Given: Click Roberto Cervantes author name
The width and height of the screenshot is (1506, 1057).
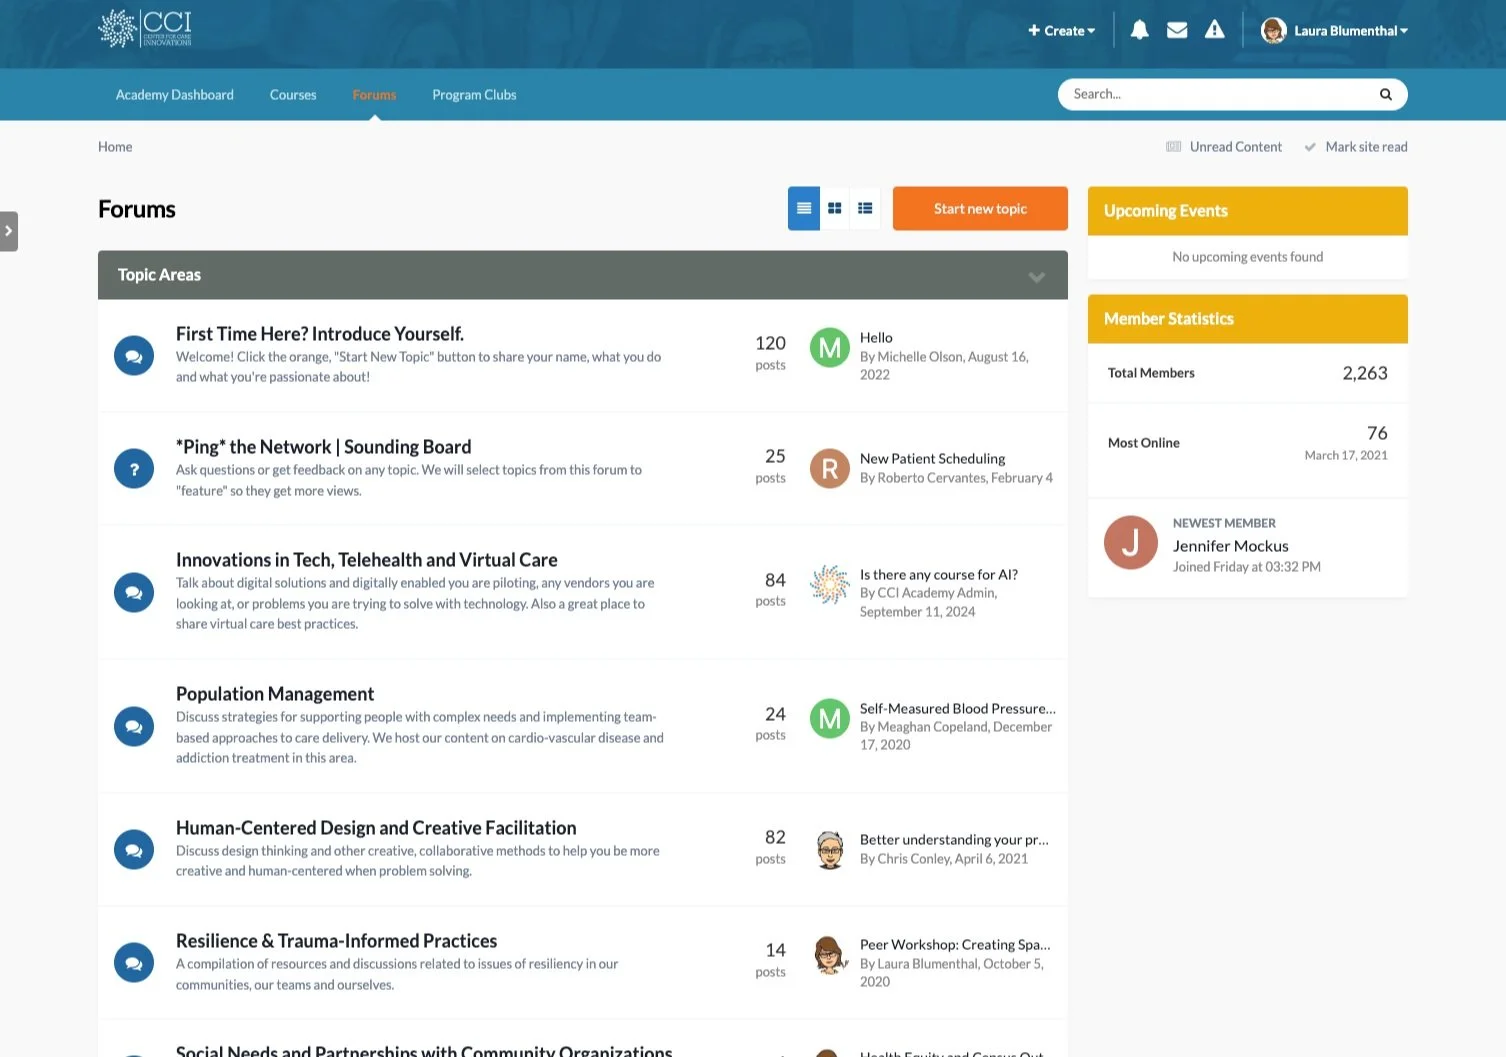Looking at the screenshot, I should pos(932,478).
